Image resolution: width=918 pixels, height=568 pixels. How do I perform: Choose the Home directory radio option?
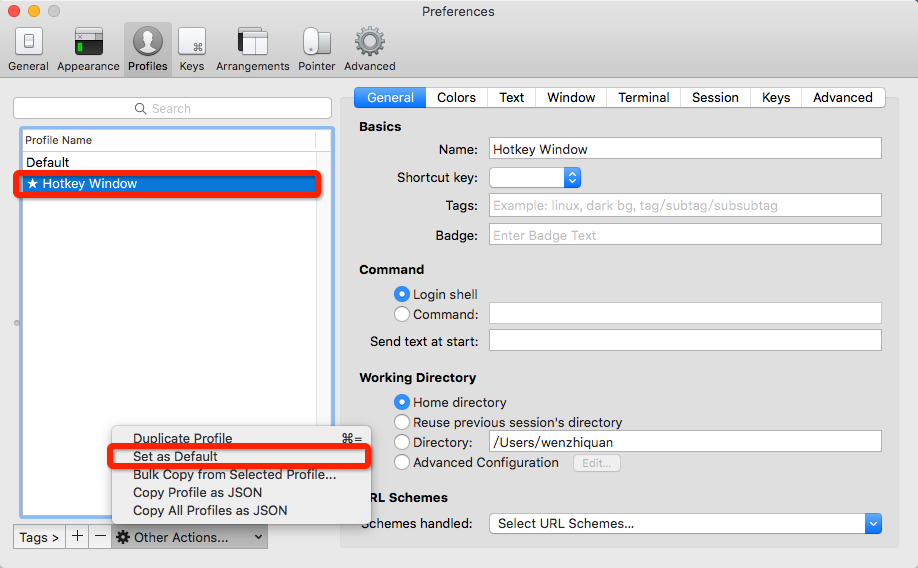click(x=402, y=402)
